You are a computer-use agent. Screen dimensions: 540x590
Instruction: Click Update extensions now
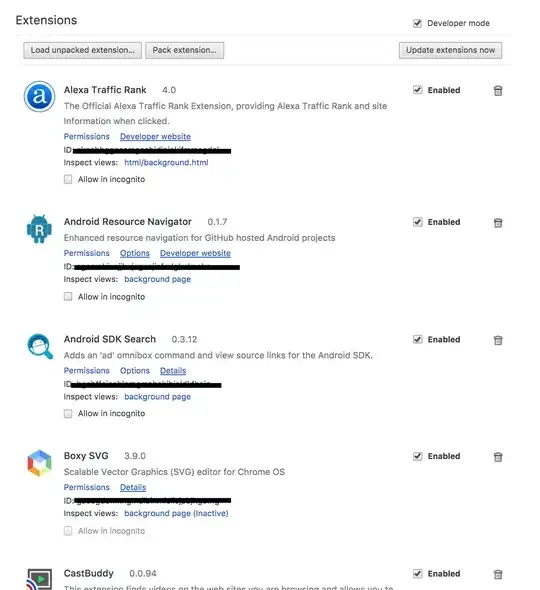(450, 50)
